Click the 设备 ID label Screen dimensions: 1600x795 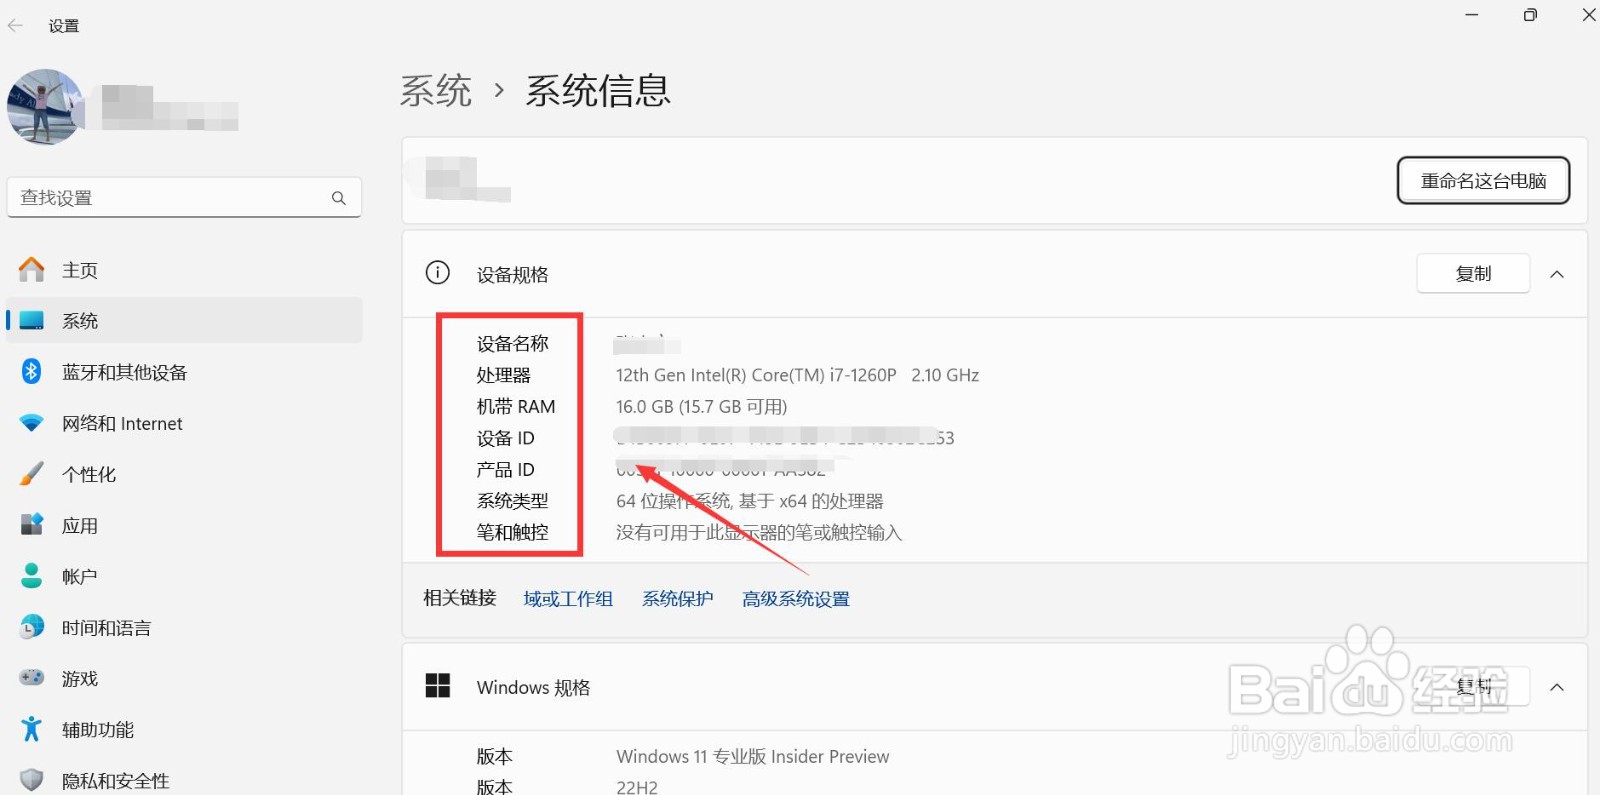click(x=506, y=438)
